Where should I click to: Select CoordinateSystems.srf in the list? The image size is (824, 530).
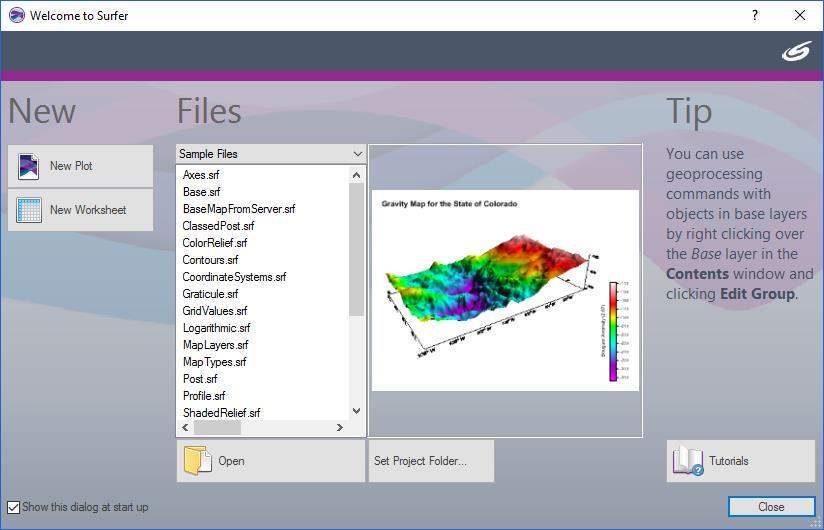tap(234, 277)
